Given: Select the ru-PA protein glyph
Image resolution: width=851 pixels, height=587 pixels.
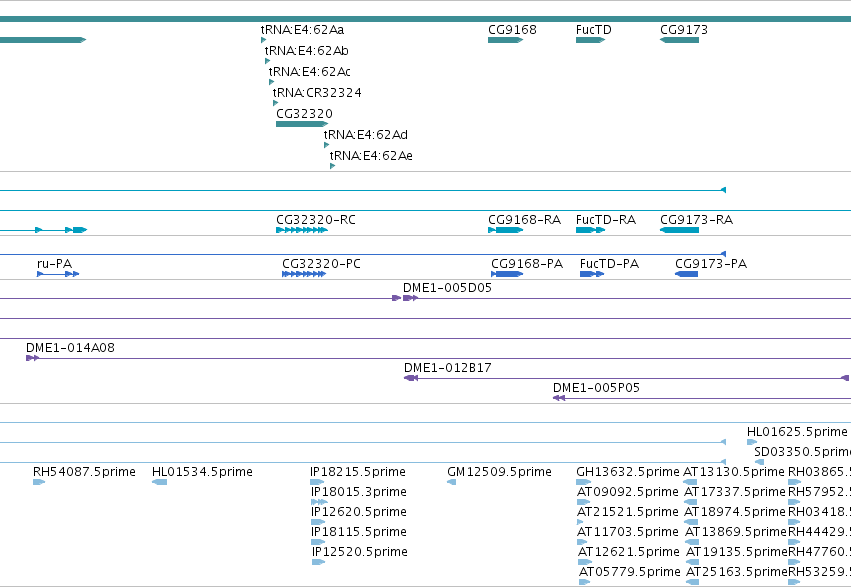Looking at the screenshot, I should [58, 274].
